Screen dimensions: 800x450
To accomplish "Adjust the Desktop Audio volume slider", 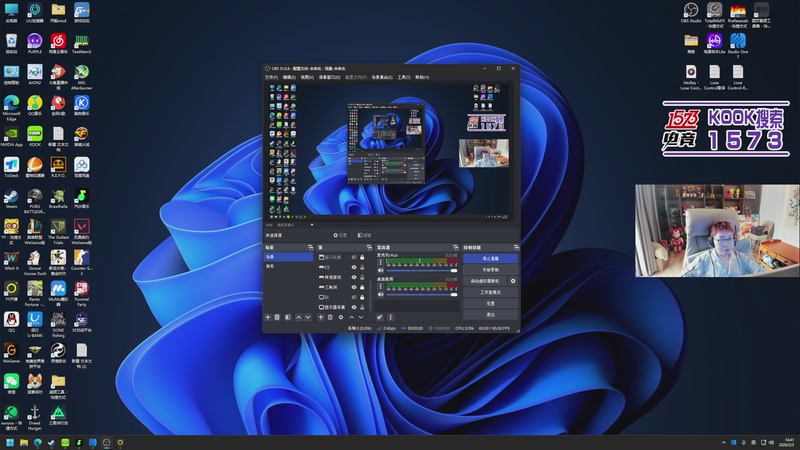I will point(421,294).
